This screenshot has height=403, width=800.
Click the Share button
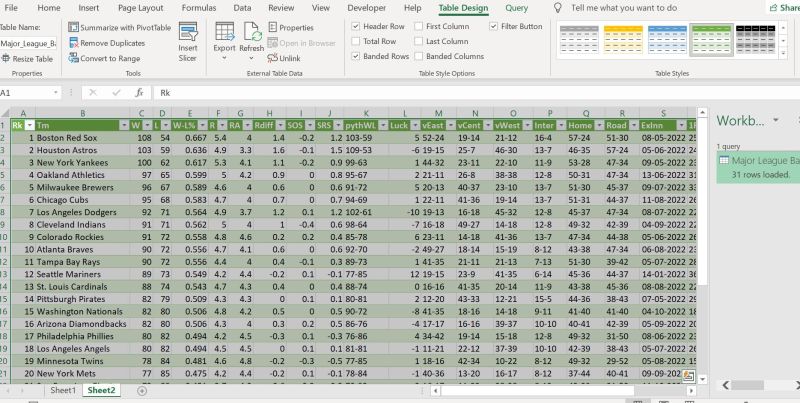click(786, 8)
